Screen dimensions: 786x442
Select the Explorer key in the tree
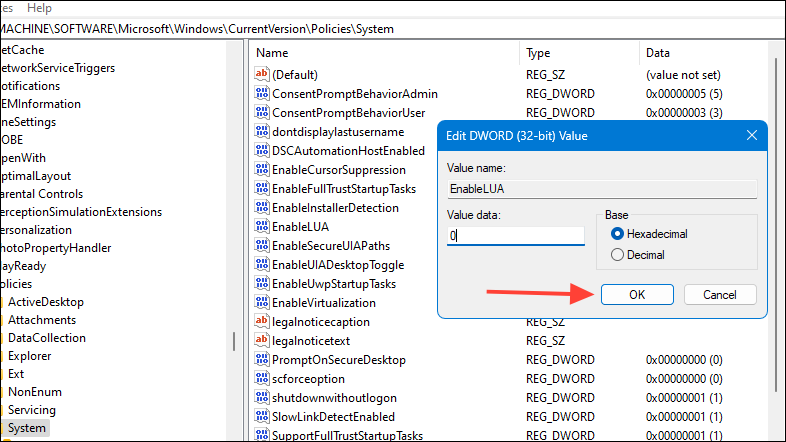[x=30, y=356]
